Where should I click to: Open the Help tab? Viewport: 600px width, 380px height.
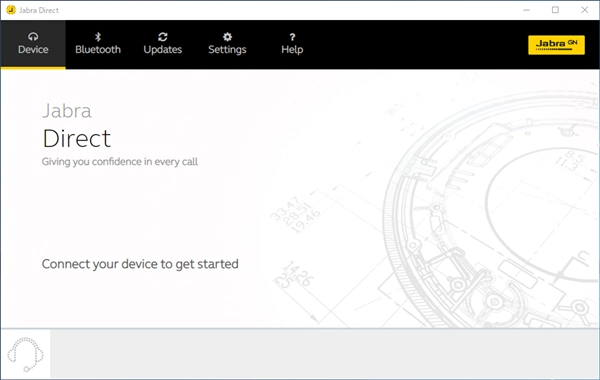292,44
